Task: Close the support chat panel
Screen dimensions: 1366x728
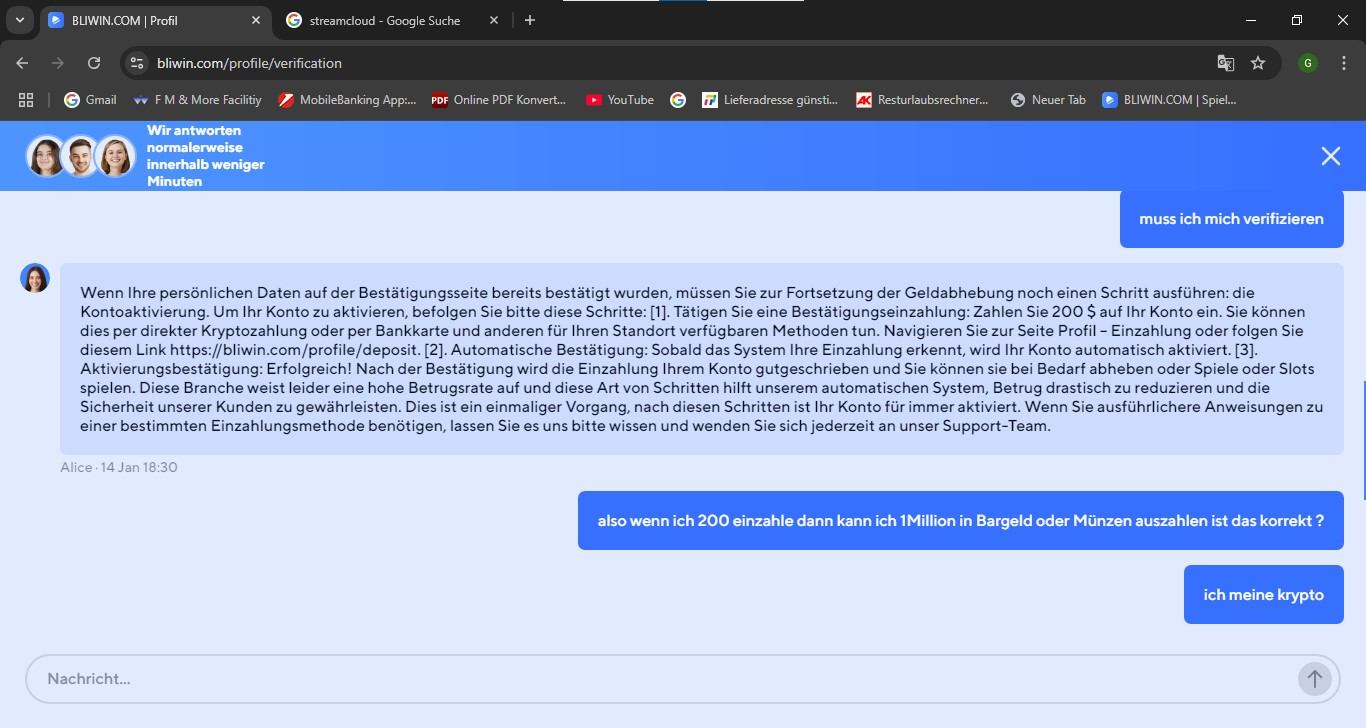Action: click(x=1330, y=156)
